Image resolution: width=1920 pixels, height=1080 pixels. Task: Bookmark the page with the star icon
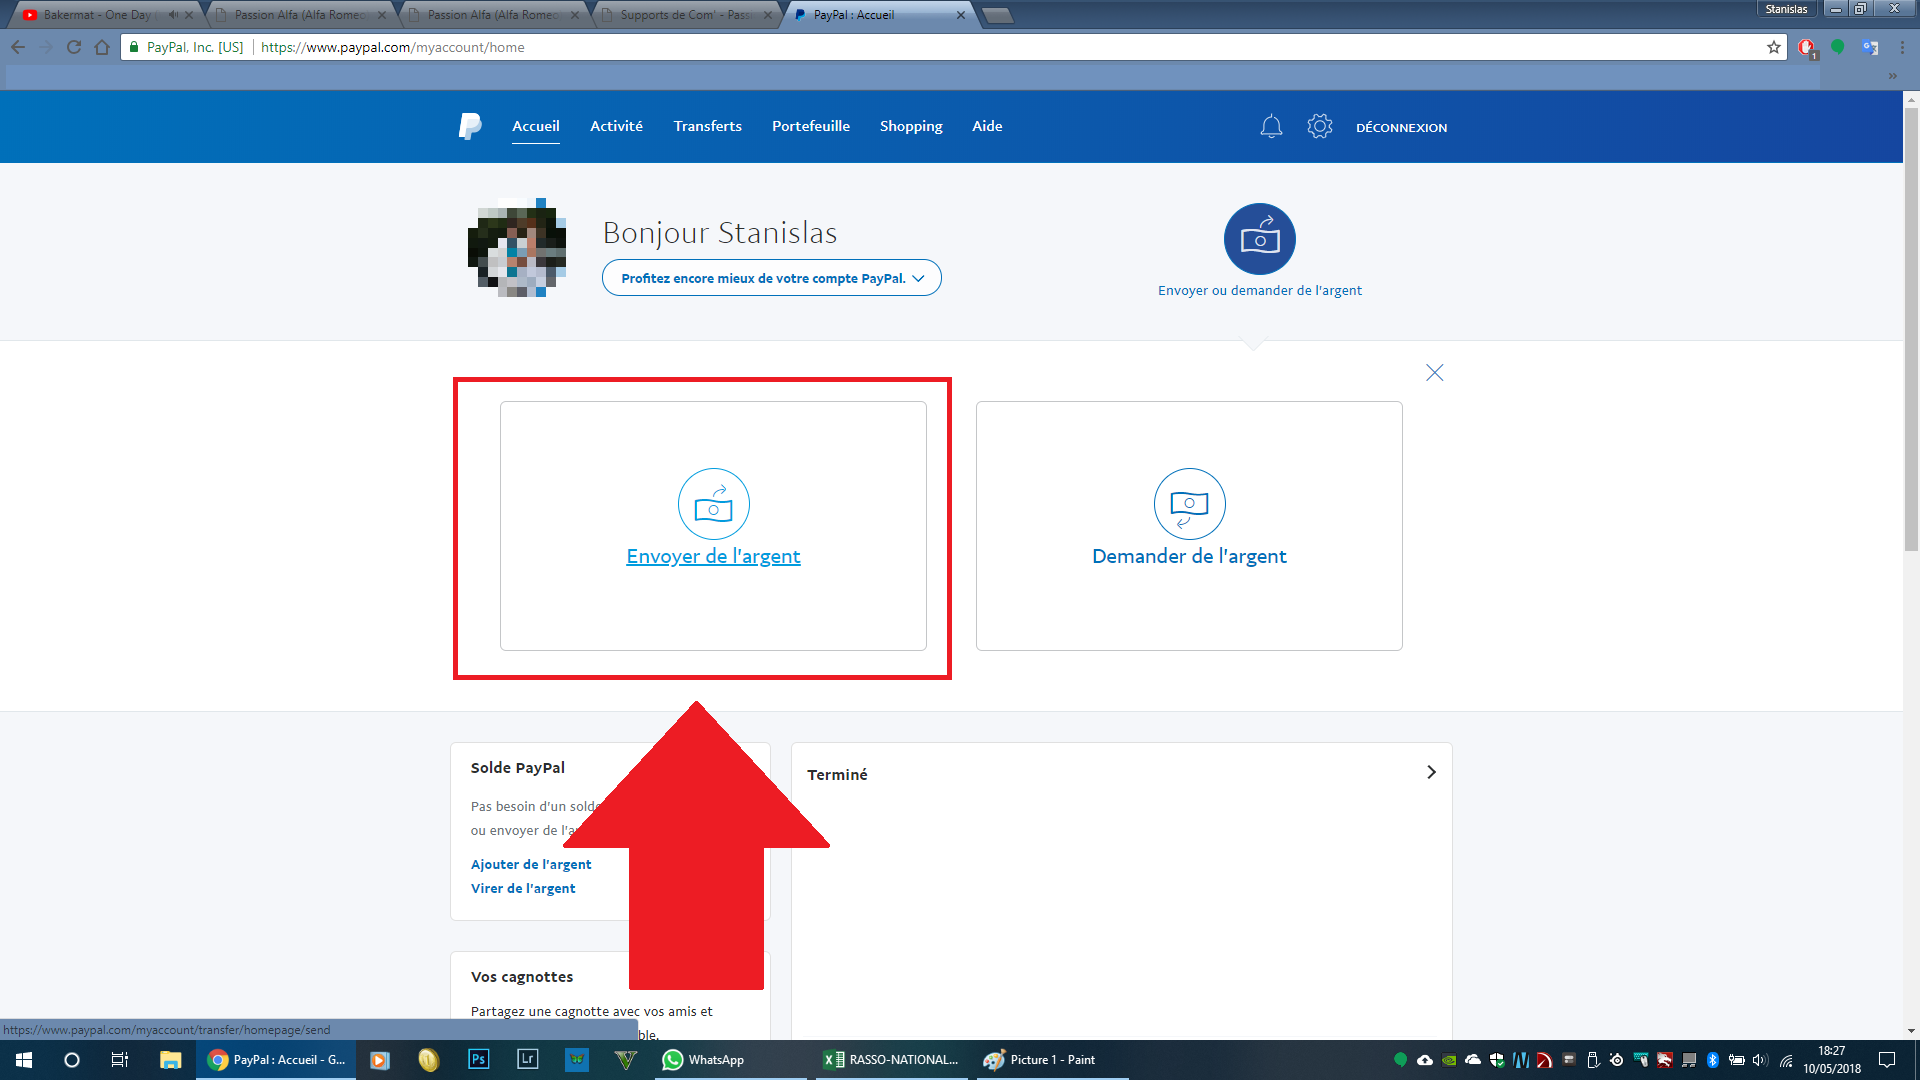[1773, 47]
